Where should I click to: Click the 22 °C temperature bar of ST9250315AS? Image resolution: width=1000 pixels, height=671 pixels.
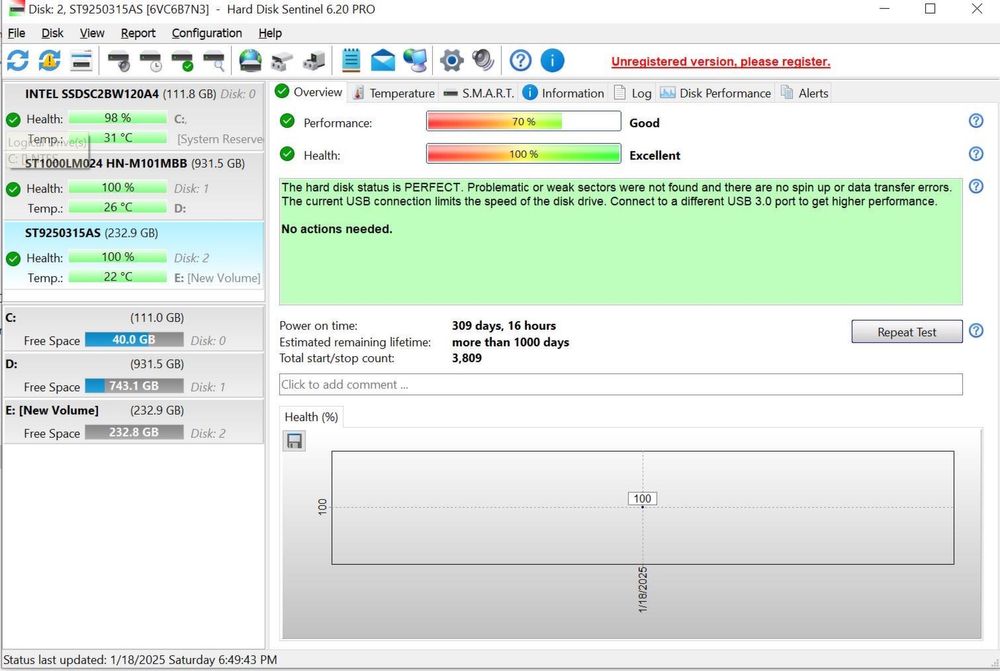(117, 277)
